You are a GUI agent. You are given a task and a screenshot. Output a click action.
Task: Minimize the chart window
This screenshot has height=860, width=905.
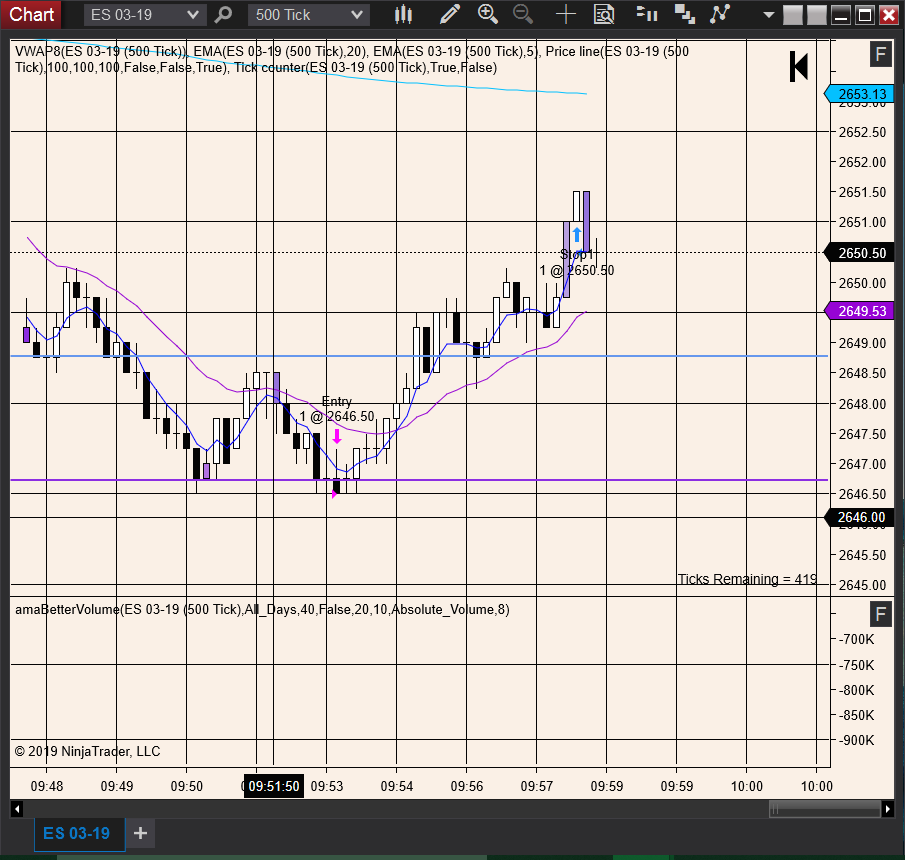tap(841, 14)
